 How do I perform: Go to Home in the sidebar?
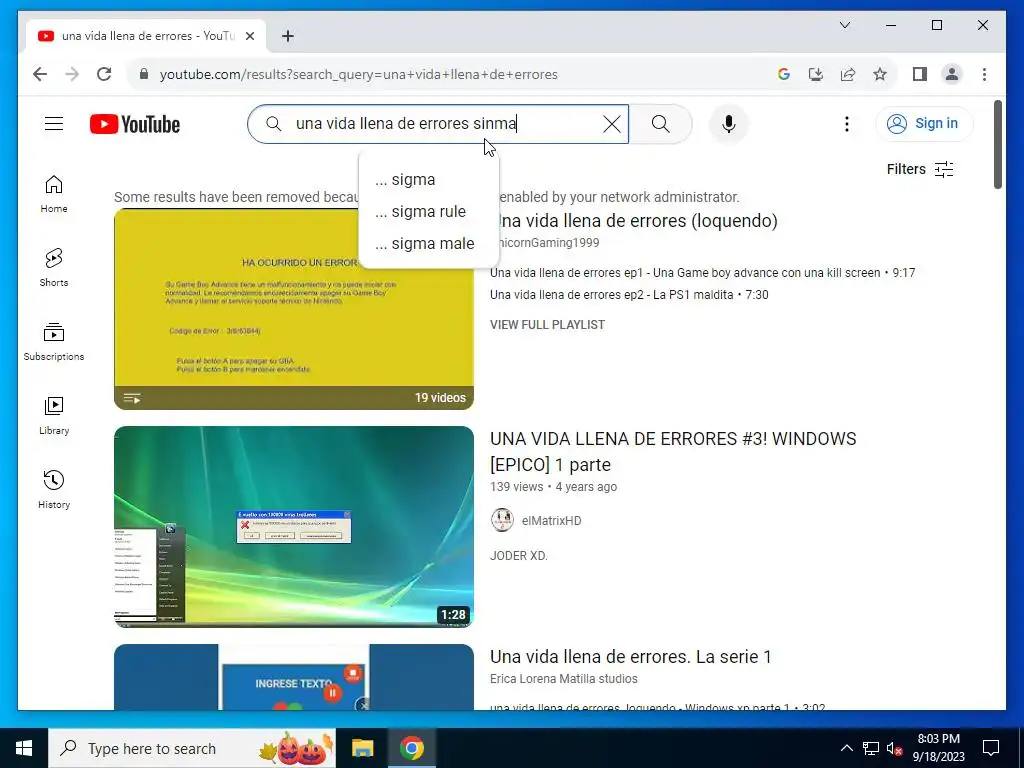[x=54, y=194]
